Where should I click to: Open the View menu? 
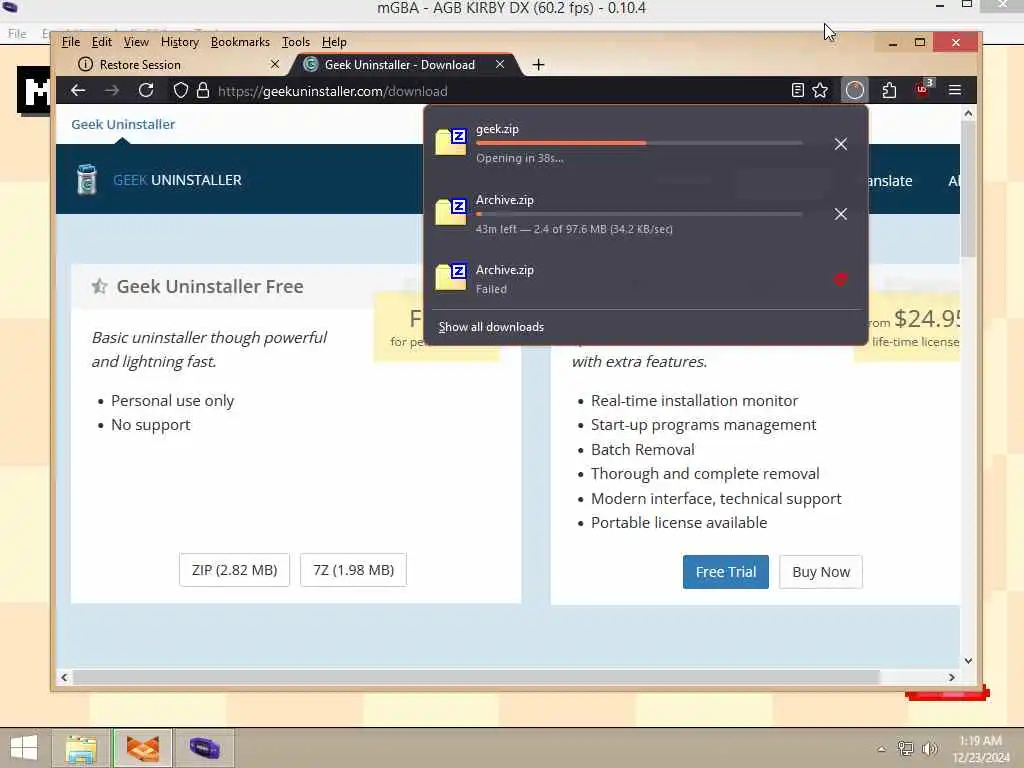click(x=136, y=42)
